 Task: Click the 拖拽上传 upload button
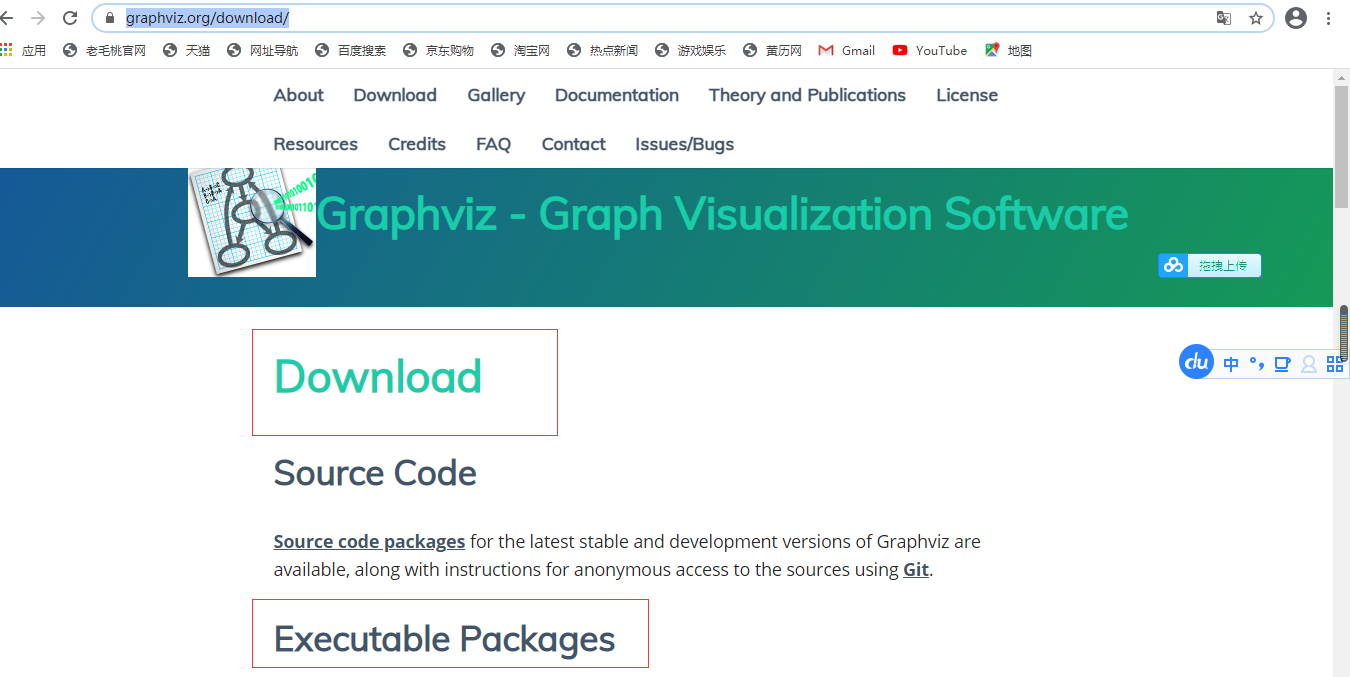click(x=1210, y=265)
